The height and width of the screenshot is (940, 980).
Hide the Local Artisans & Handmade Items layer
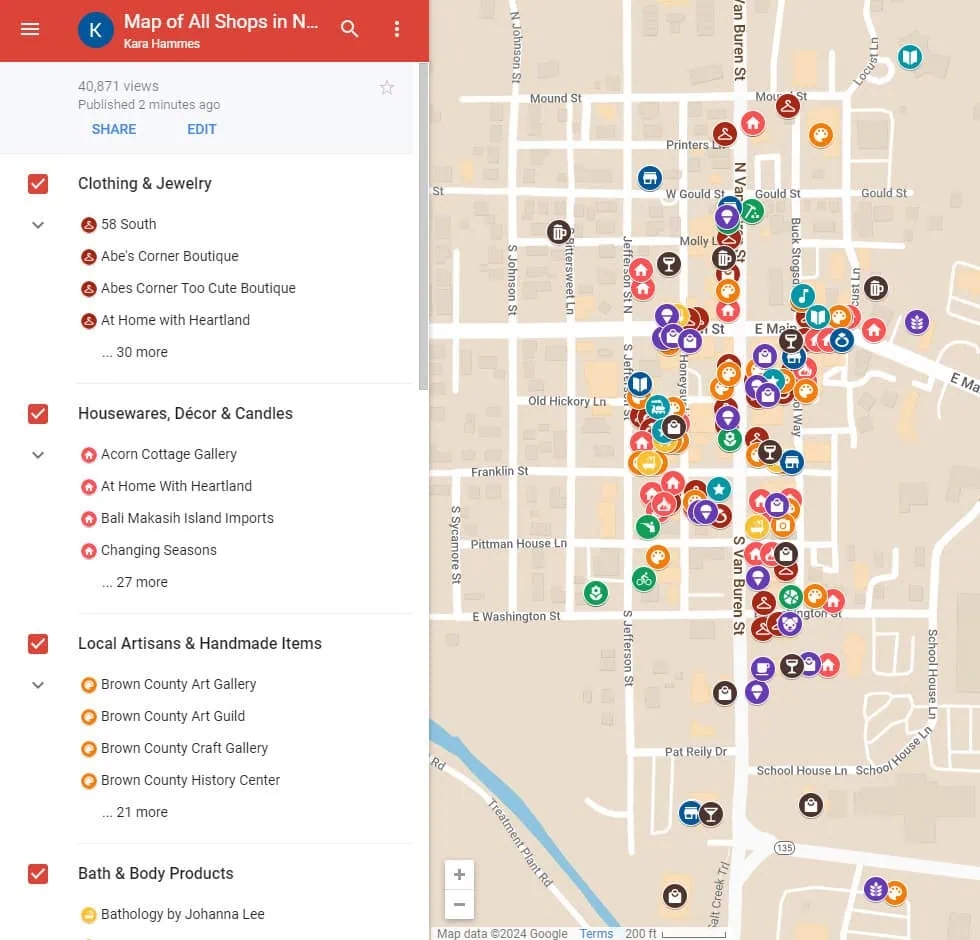click(x=38, y=644)
